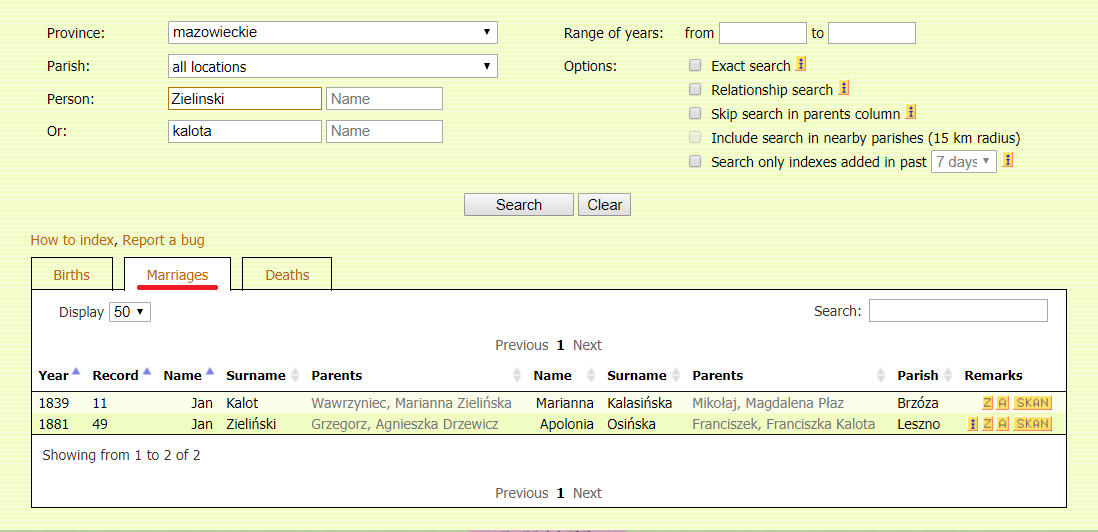Screen dimensions: 1098x532
Task: Toggle the Relationship search checkbox
Action: click(695, 90)
